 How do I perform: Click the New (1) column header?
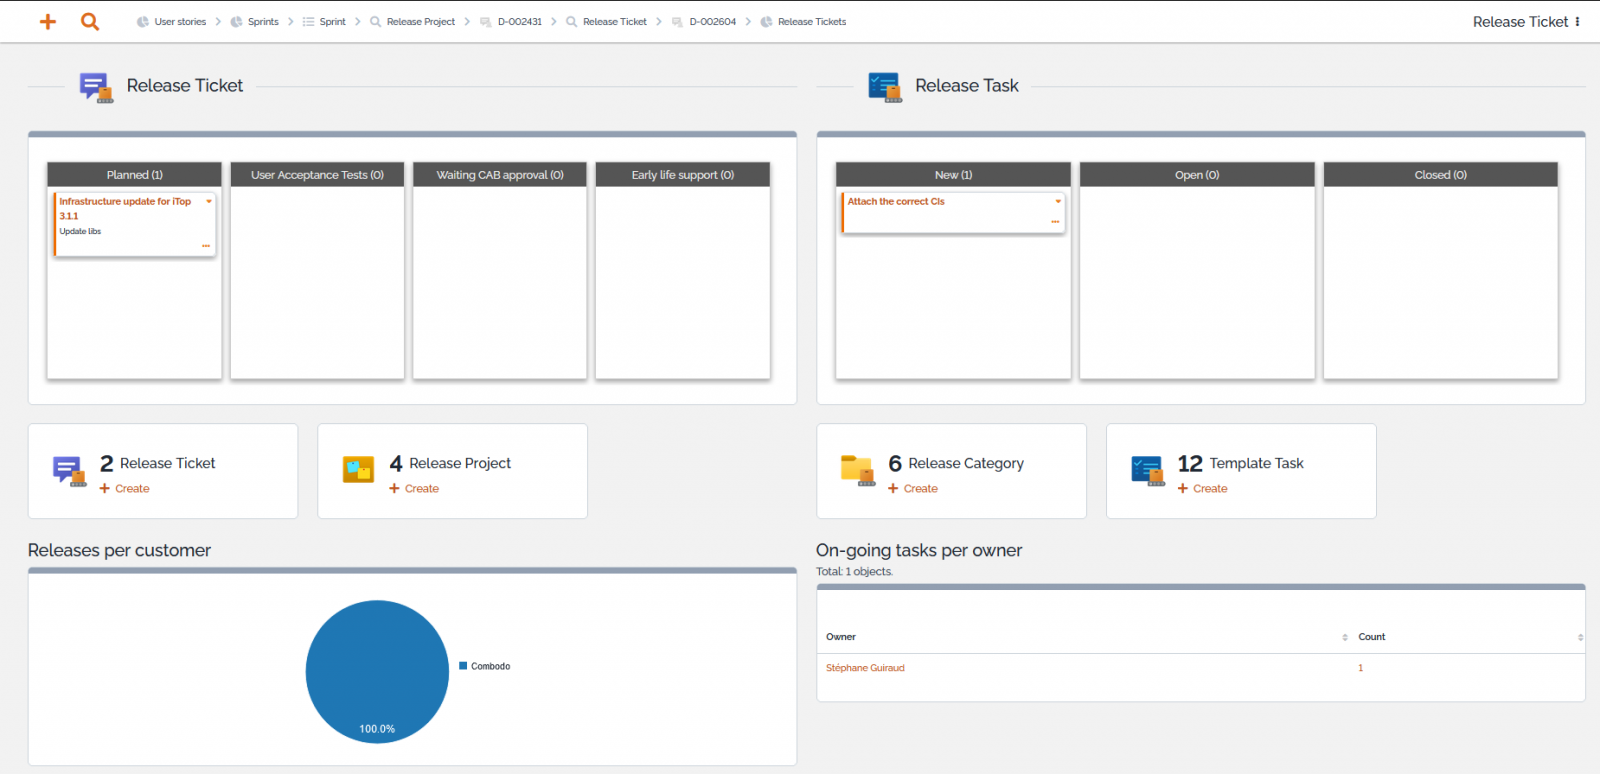[953, 174]
